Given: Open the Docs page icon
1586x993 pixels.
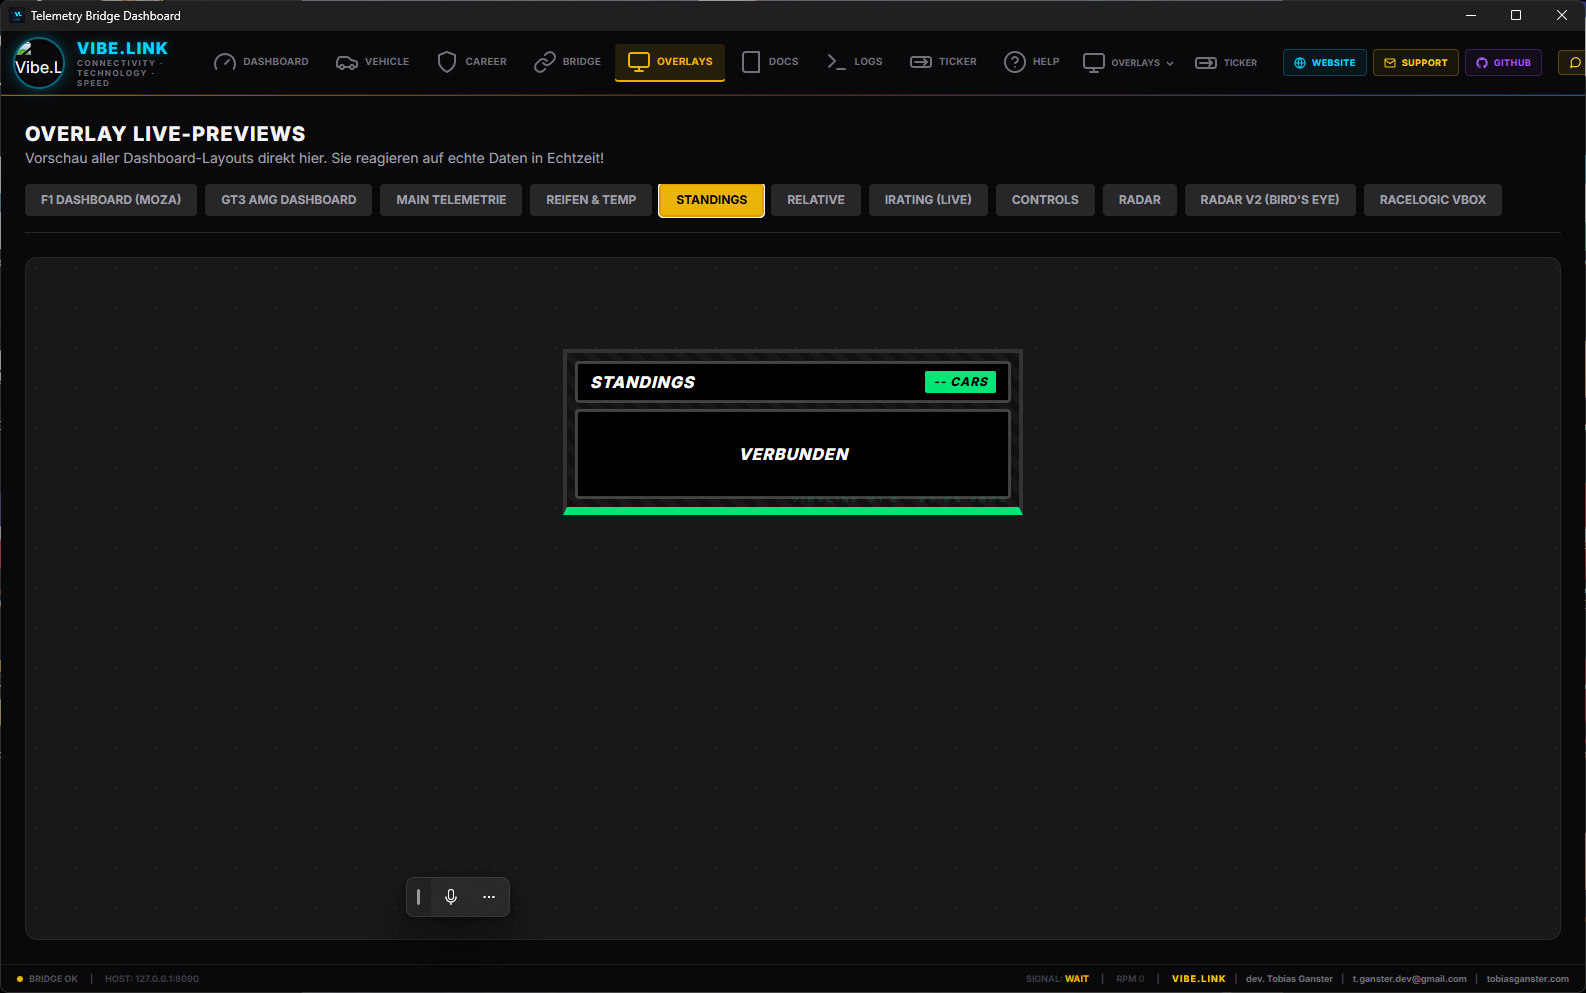Looking at the screenshot, I should click(x=751, y=62).
